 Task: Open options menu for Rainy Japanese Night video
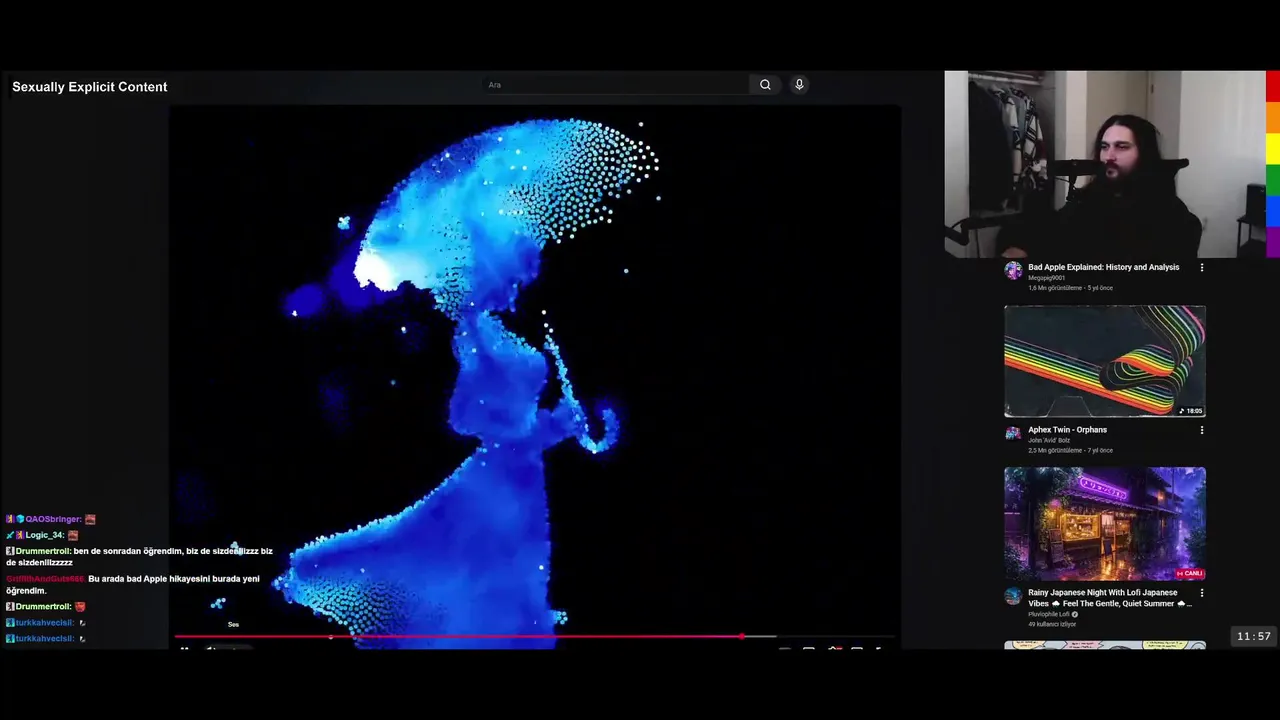coord(1202,593)
